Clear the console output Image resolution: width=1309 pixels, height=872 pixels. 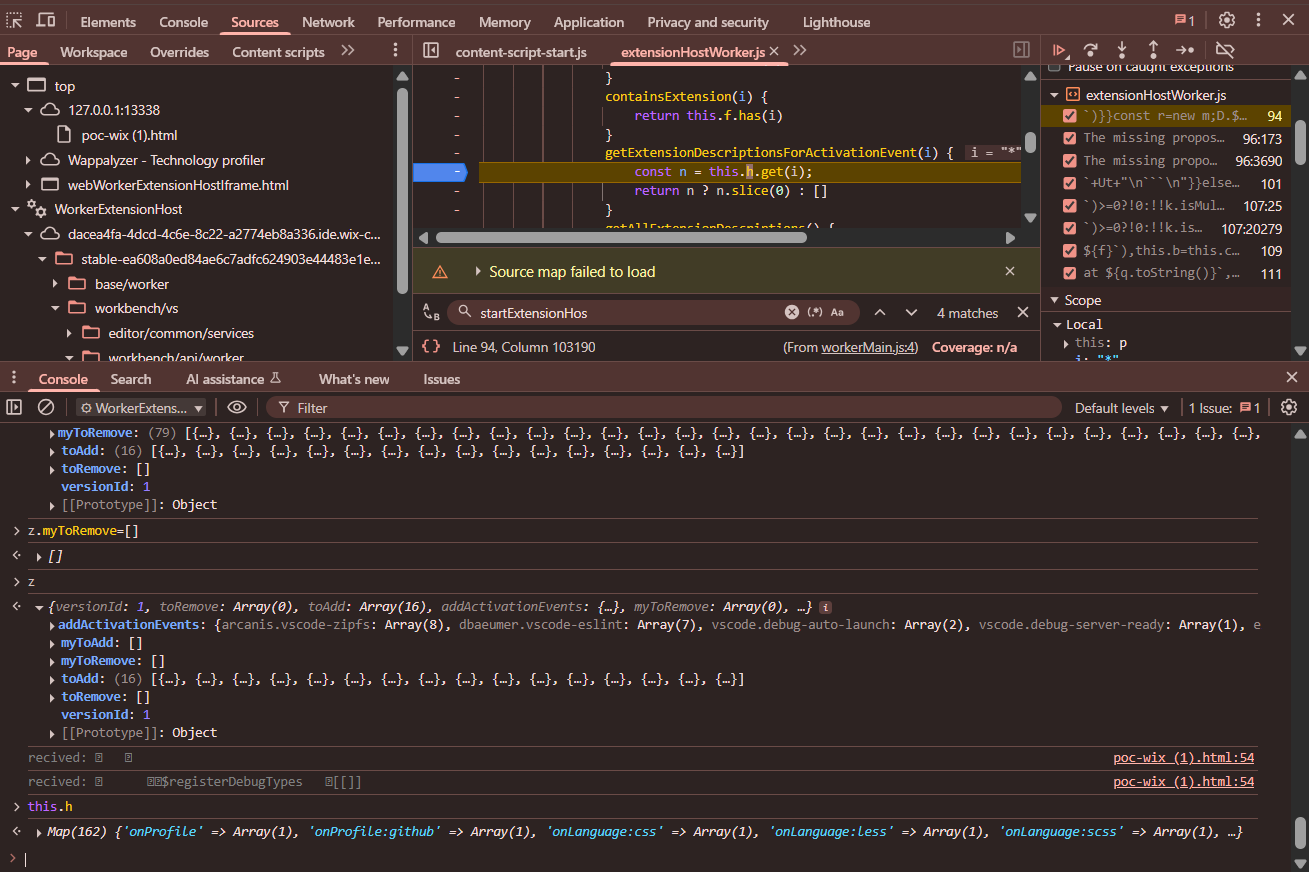click(x=45, y=407)
